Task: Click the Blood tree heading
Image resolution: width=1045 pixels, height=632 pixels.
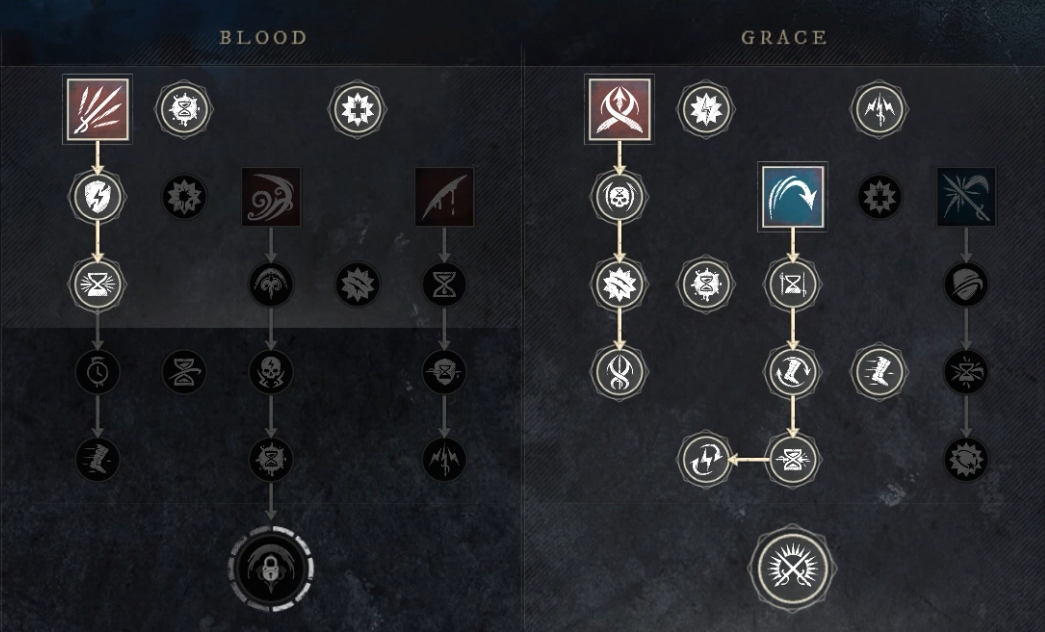Action: coord(263,37)
